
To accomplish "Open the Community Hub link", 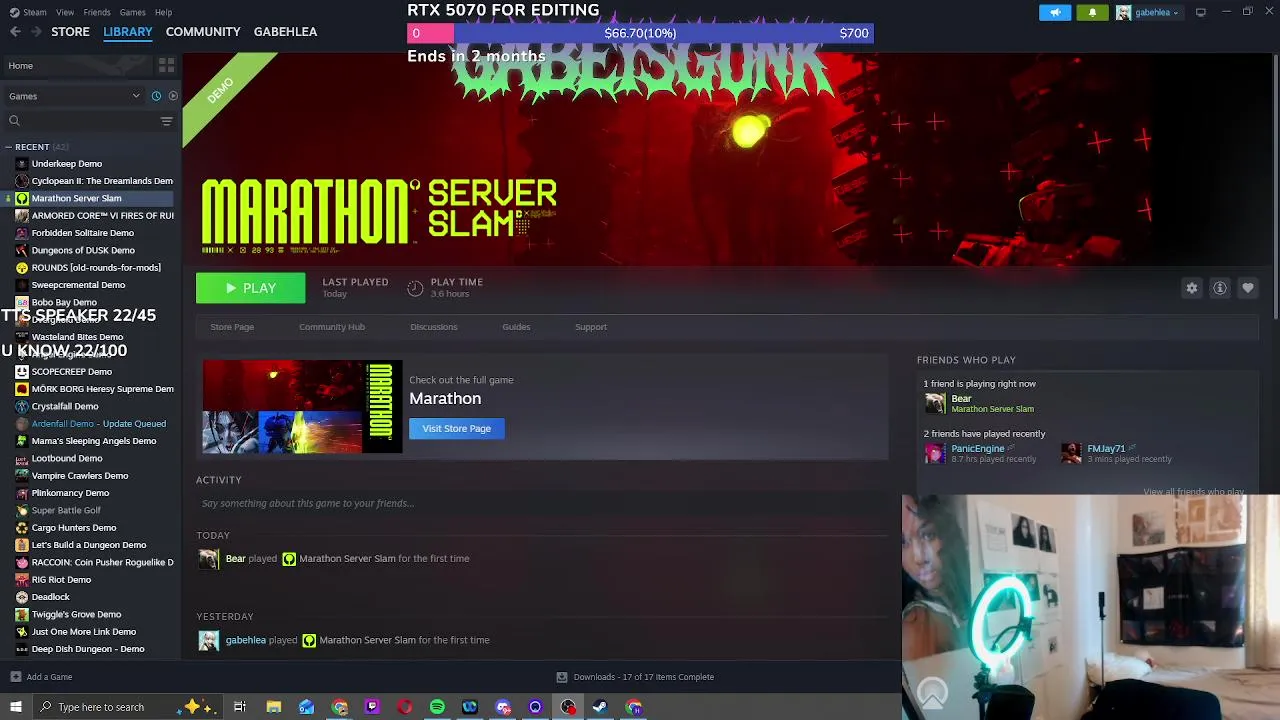I will (x=332, y=327).
